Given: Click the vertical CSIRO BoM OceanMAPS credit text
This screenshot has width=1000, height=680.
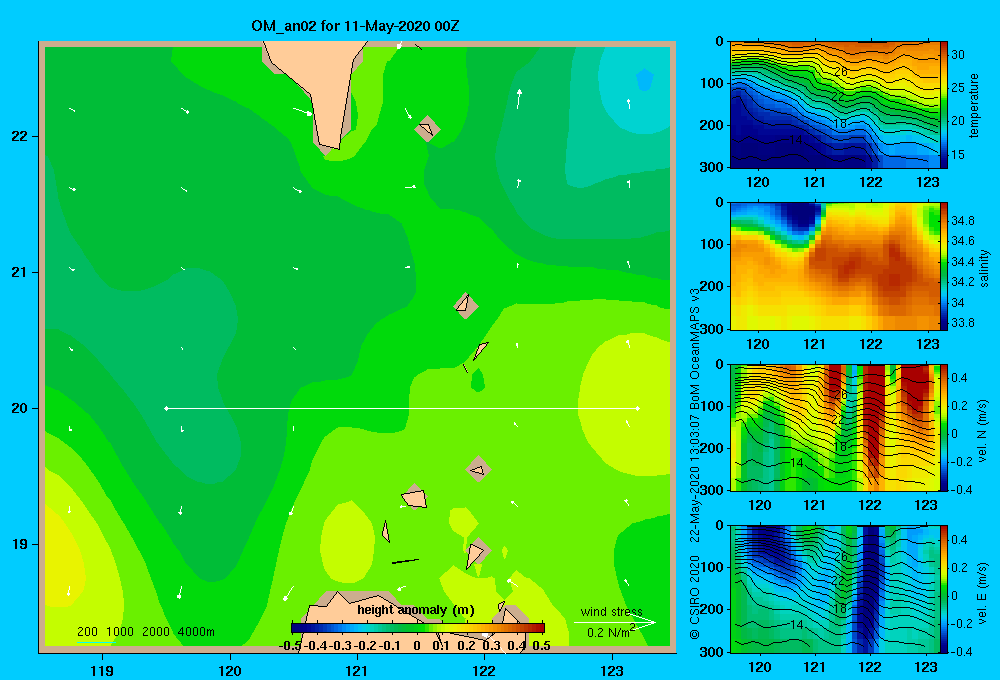Looking at the screenshot, I should coord(695,464).
